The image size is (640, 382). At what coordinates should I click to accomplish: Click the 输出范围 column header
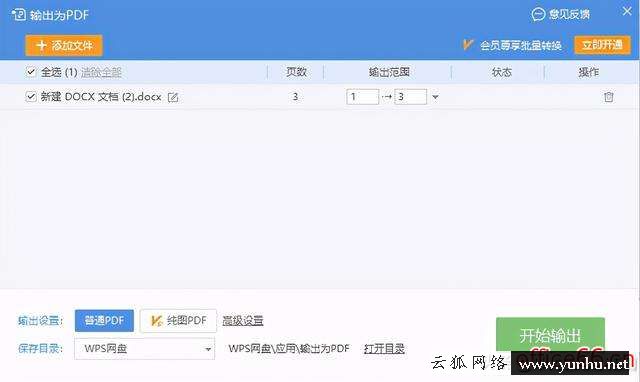click(389, 72)
